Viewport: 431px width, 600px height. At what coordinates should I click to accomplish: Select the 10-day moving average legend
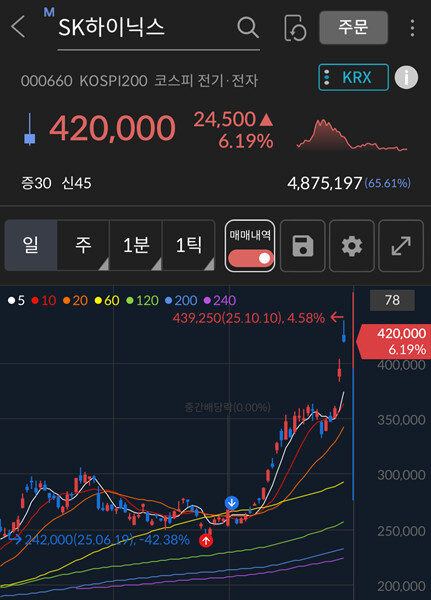point(44,300)
